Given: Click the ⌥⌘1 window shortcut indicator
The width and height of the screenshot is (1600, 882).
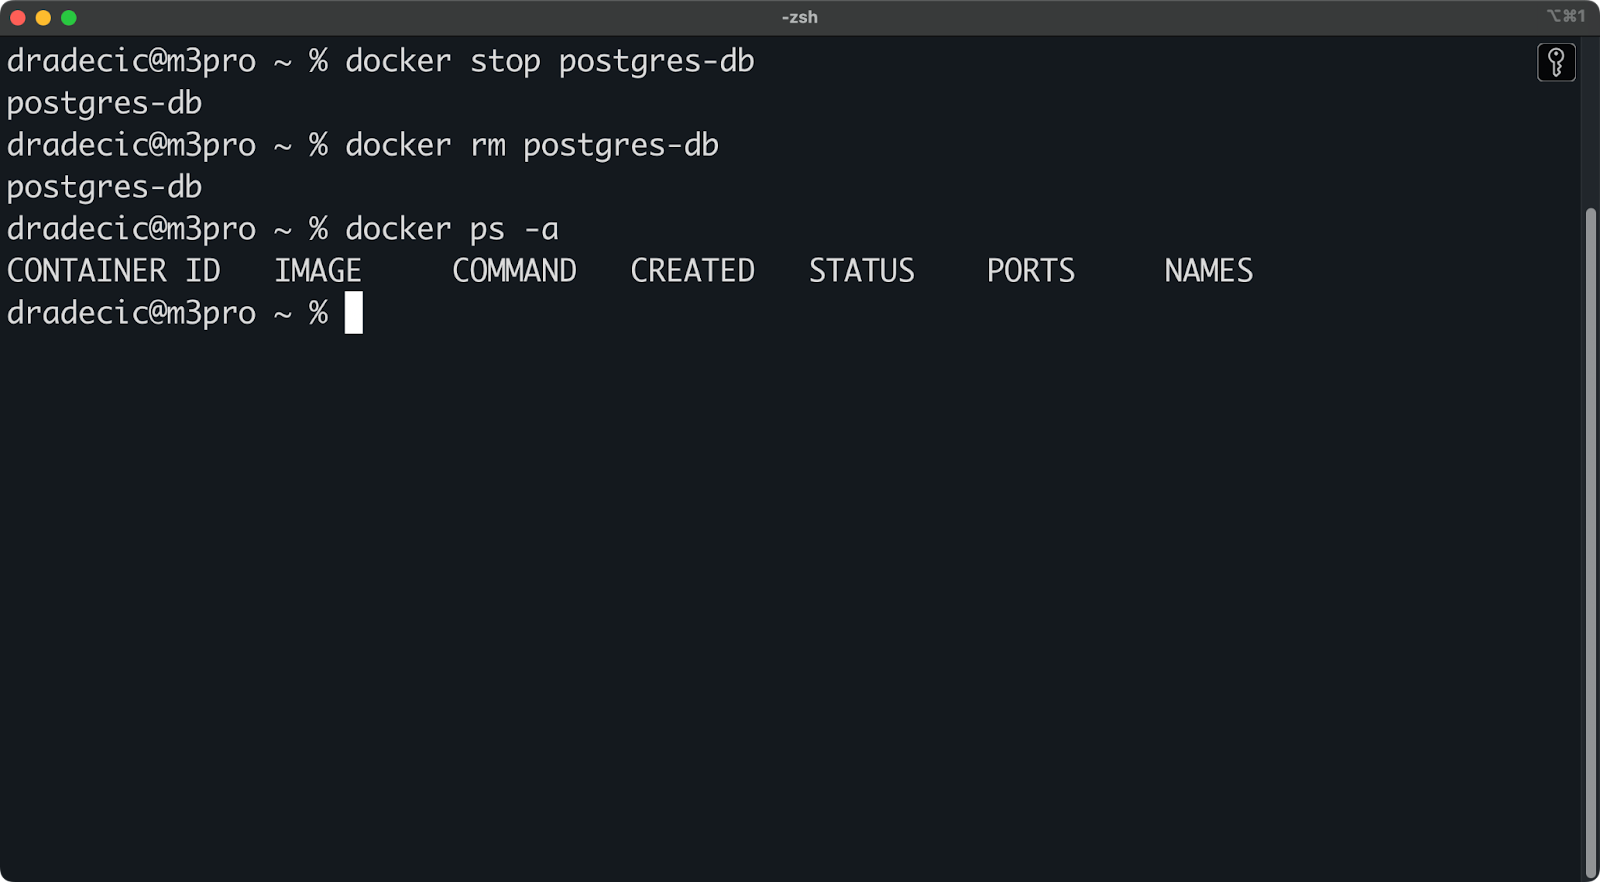Looking at the screenshot, I should (x=1566, y=16).
